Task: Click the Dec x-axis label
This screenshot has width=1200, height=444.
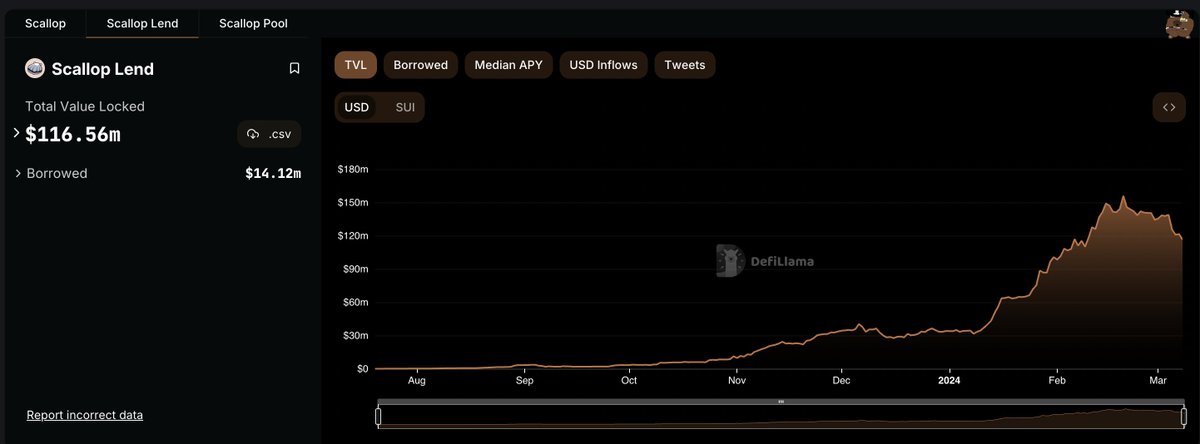Action: pyautogui.click(x=841, y=381)
